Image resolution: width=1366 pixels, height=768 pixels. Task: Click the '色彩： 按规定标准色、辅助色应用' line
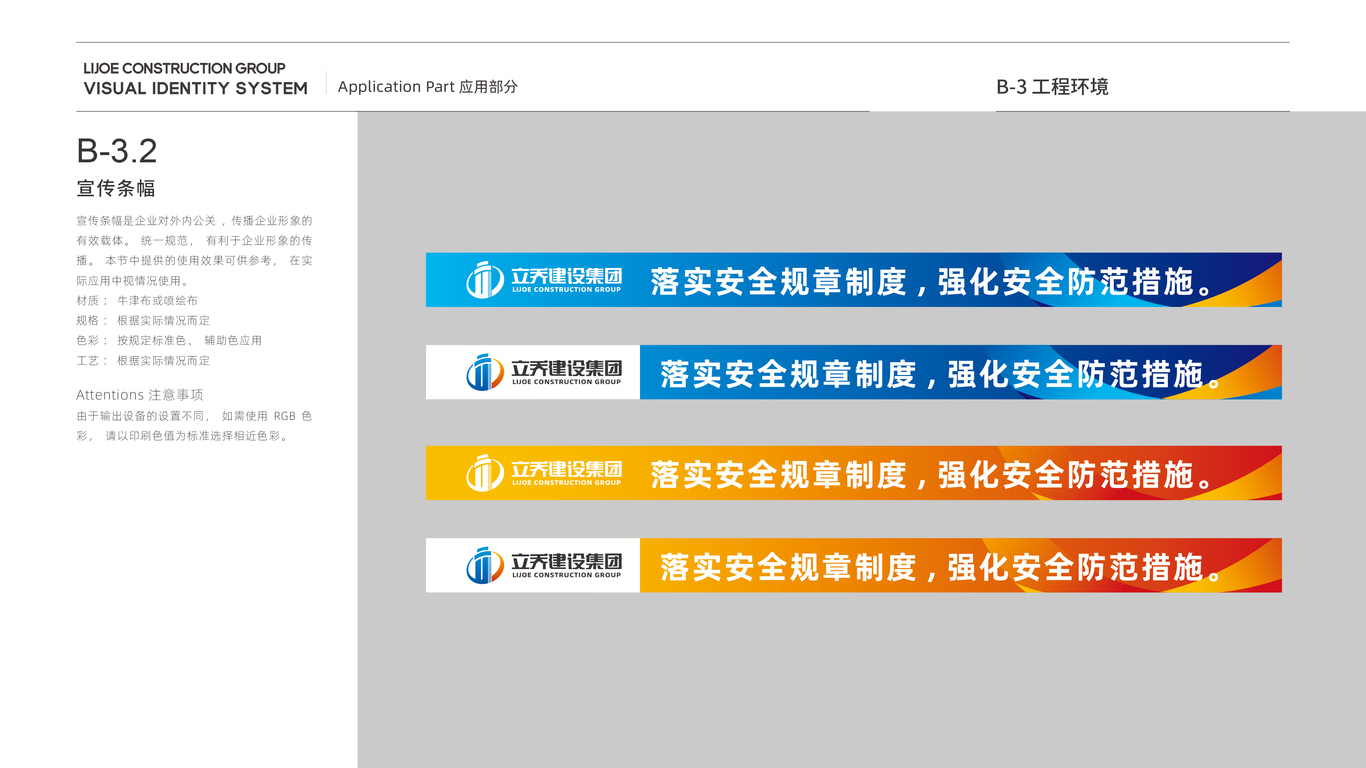(x=169, y=341)
